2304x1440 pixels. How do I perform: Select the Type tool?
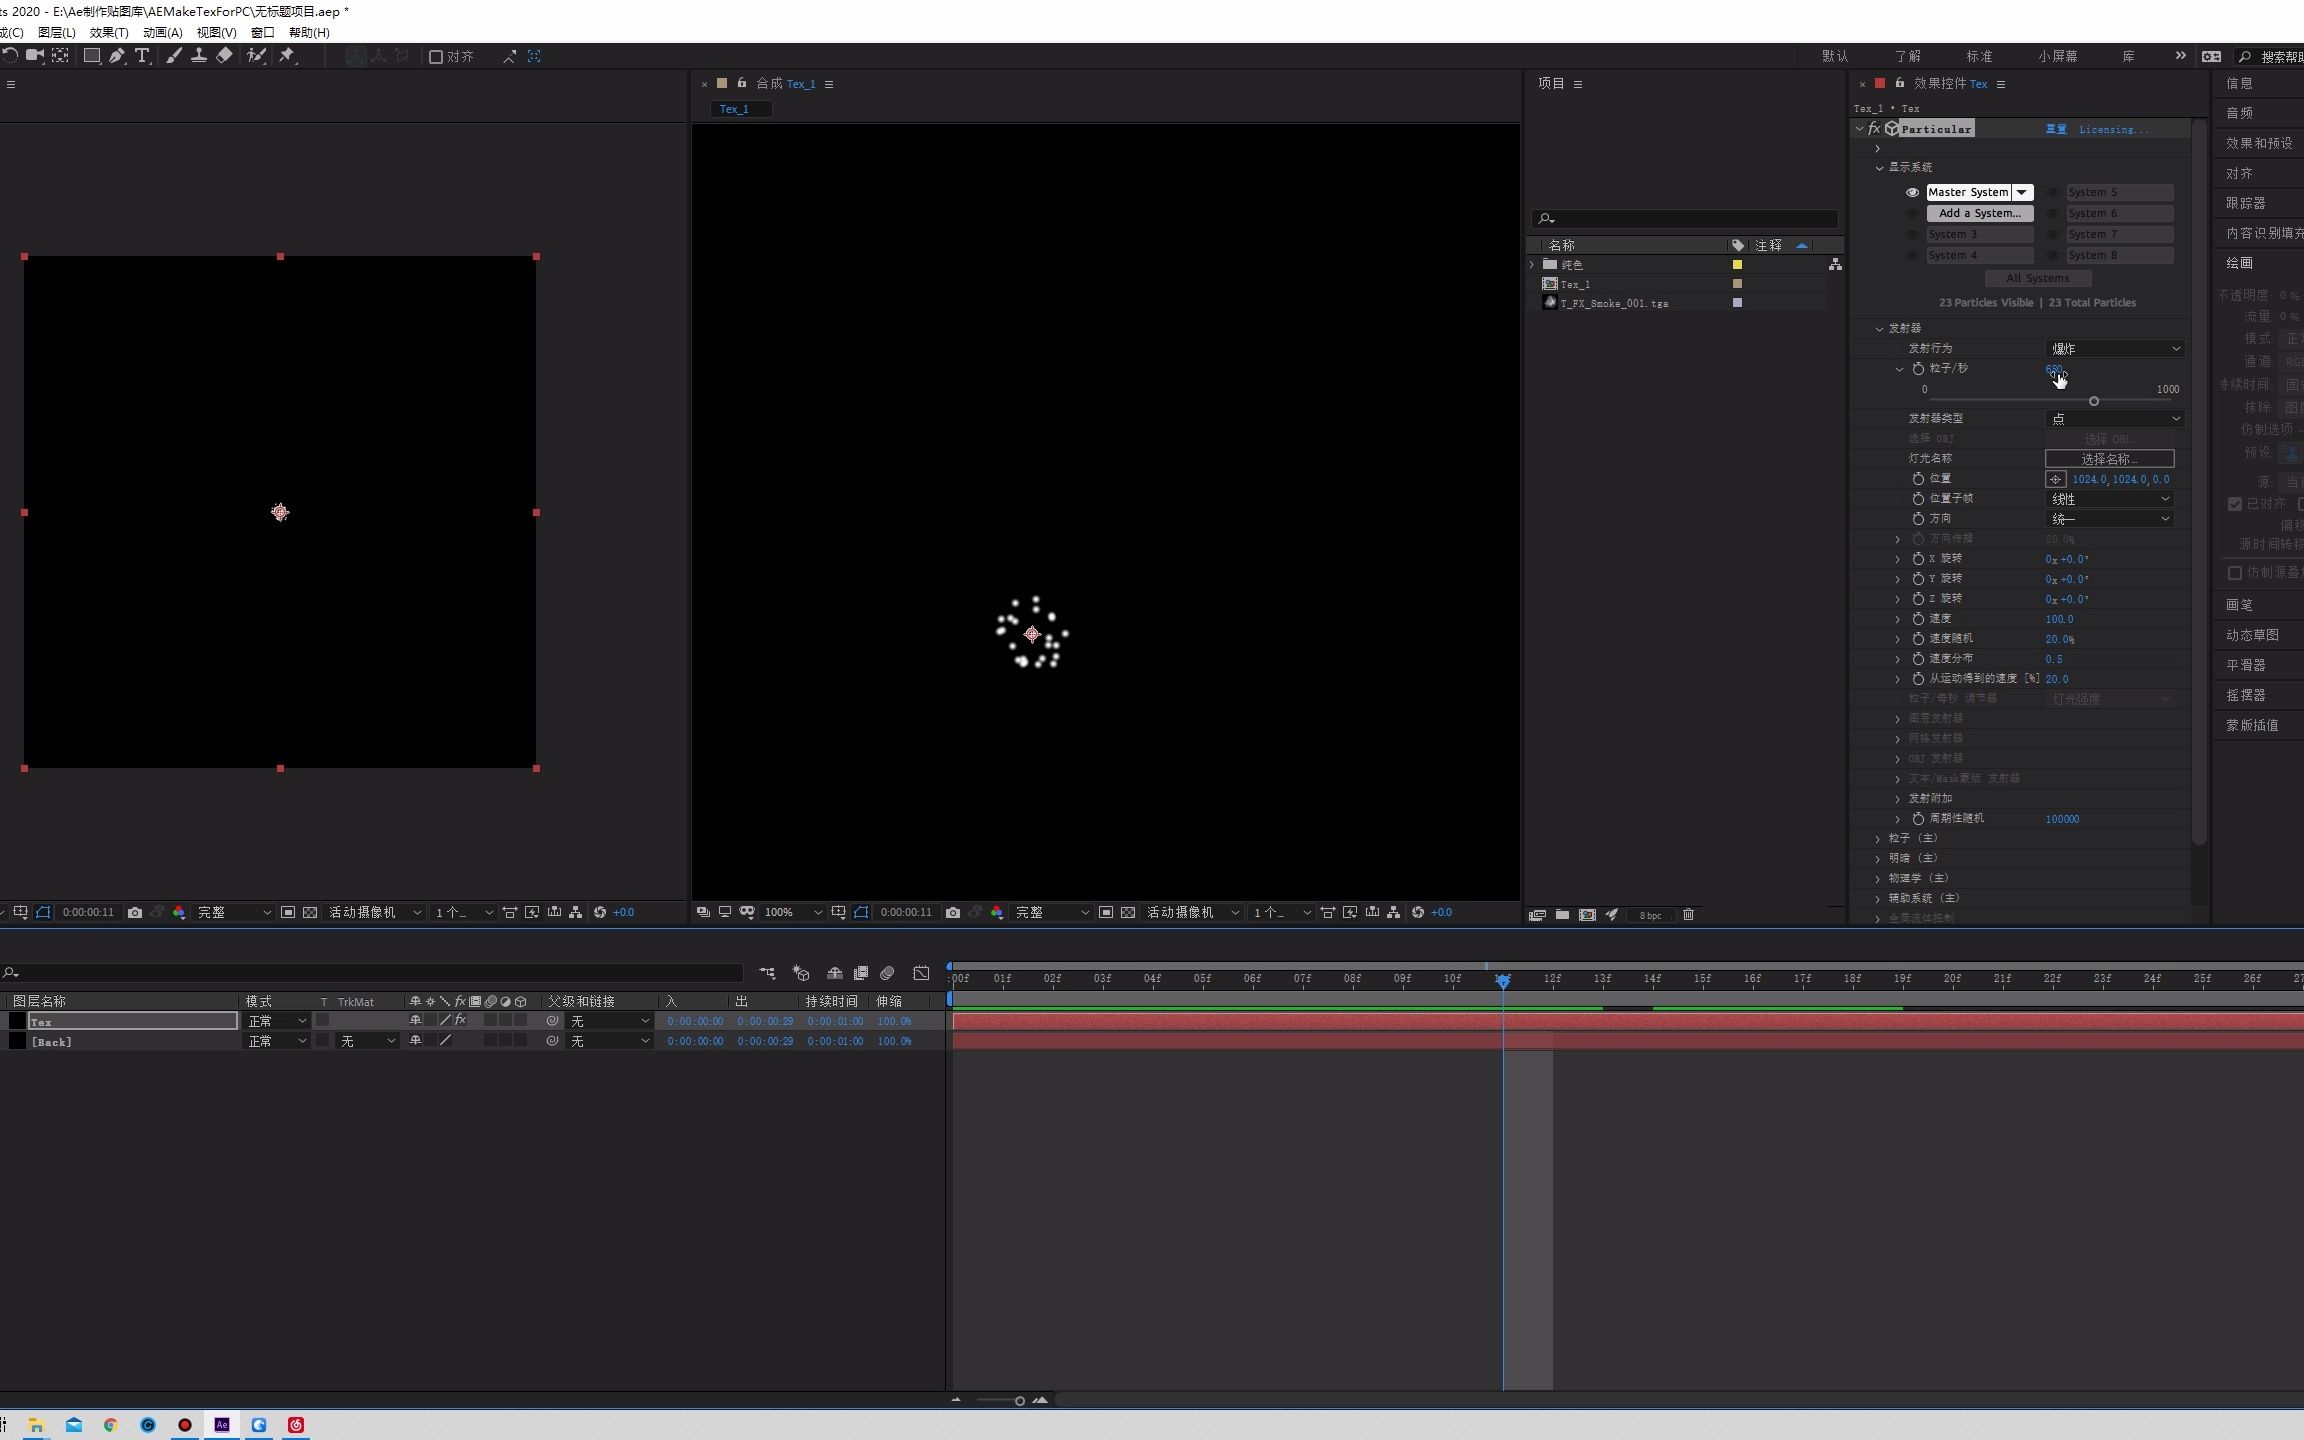(x=142, y=56)
